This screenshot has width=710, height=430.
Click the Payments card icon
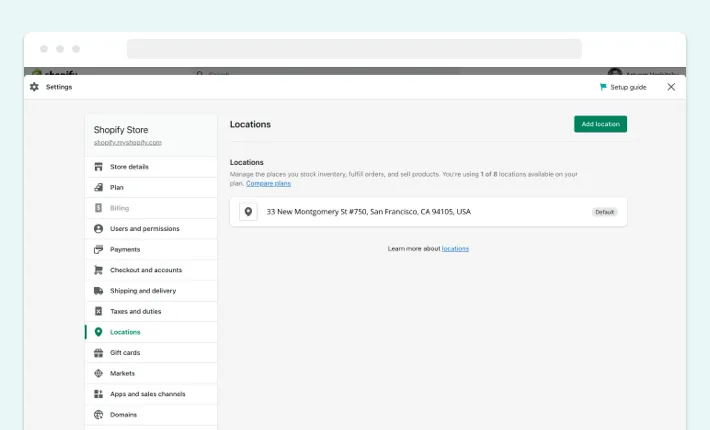(x=98, y=249)
